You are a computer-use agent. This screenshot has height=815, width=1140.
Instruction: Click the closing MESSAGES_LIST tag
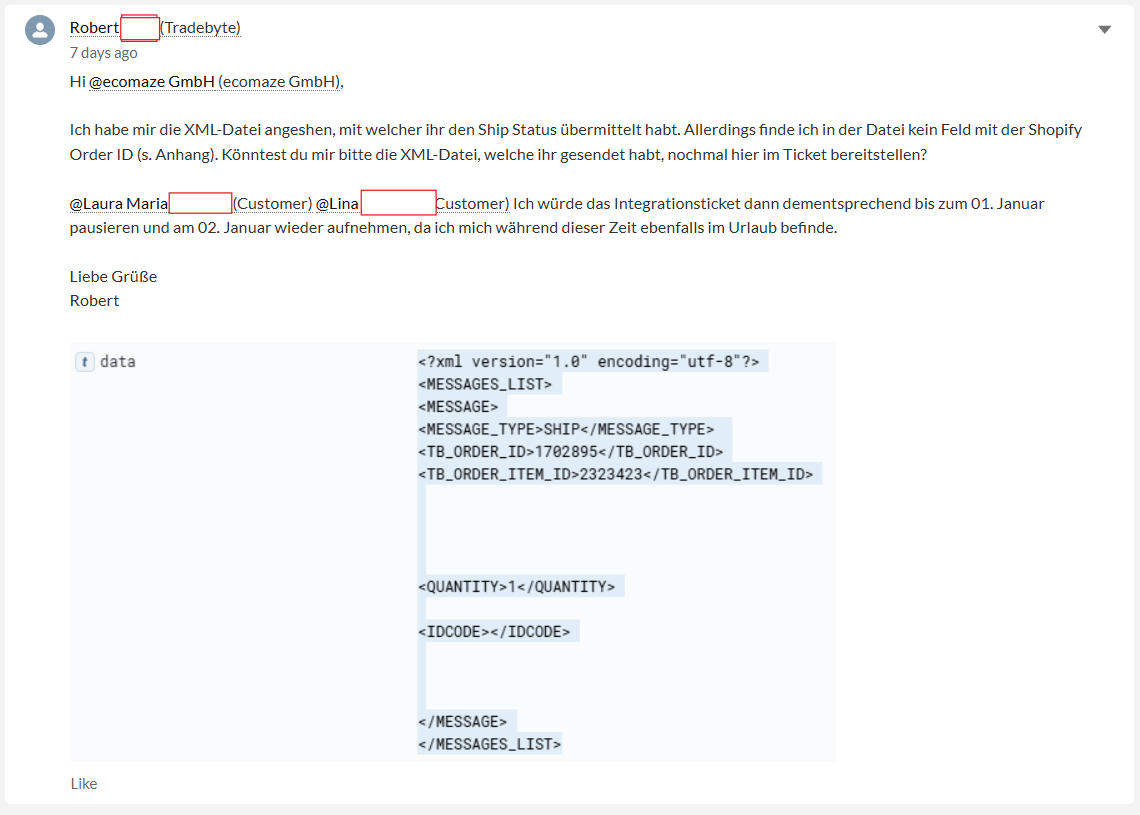[489, 744]
